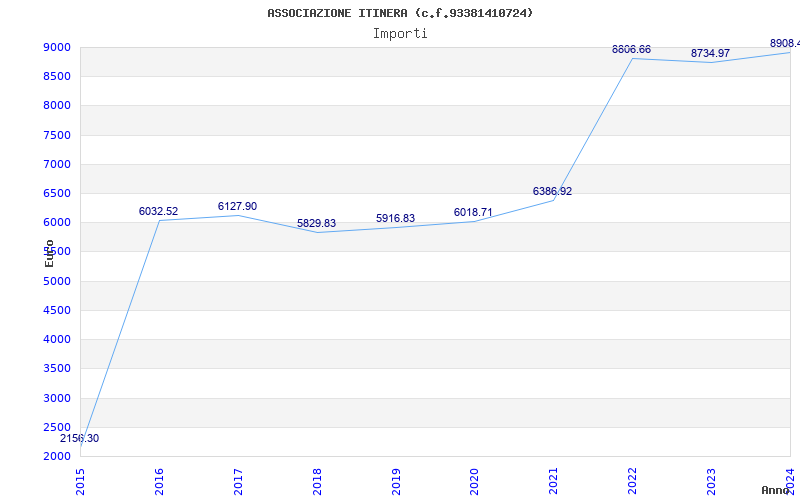The image size is (800, 500).
Task: Select the data label 8734.97
Action: [710, 53]
